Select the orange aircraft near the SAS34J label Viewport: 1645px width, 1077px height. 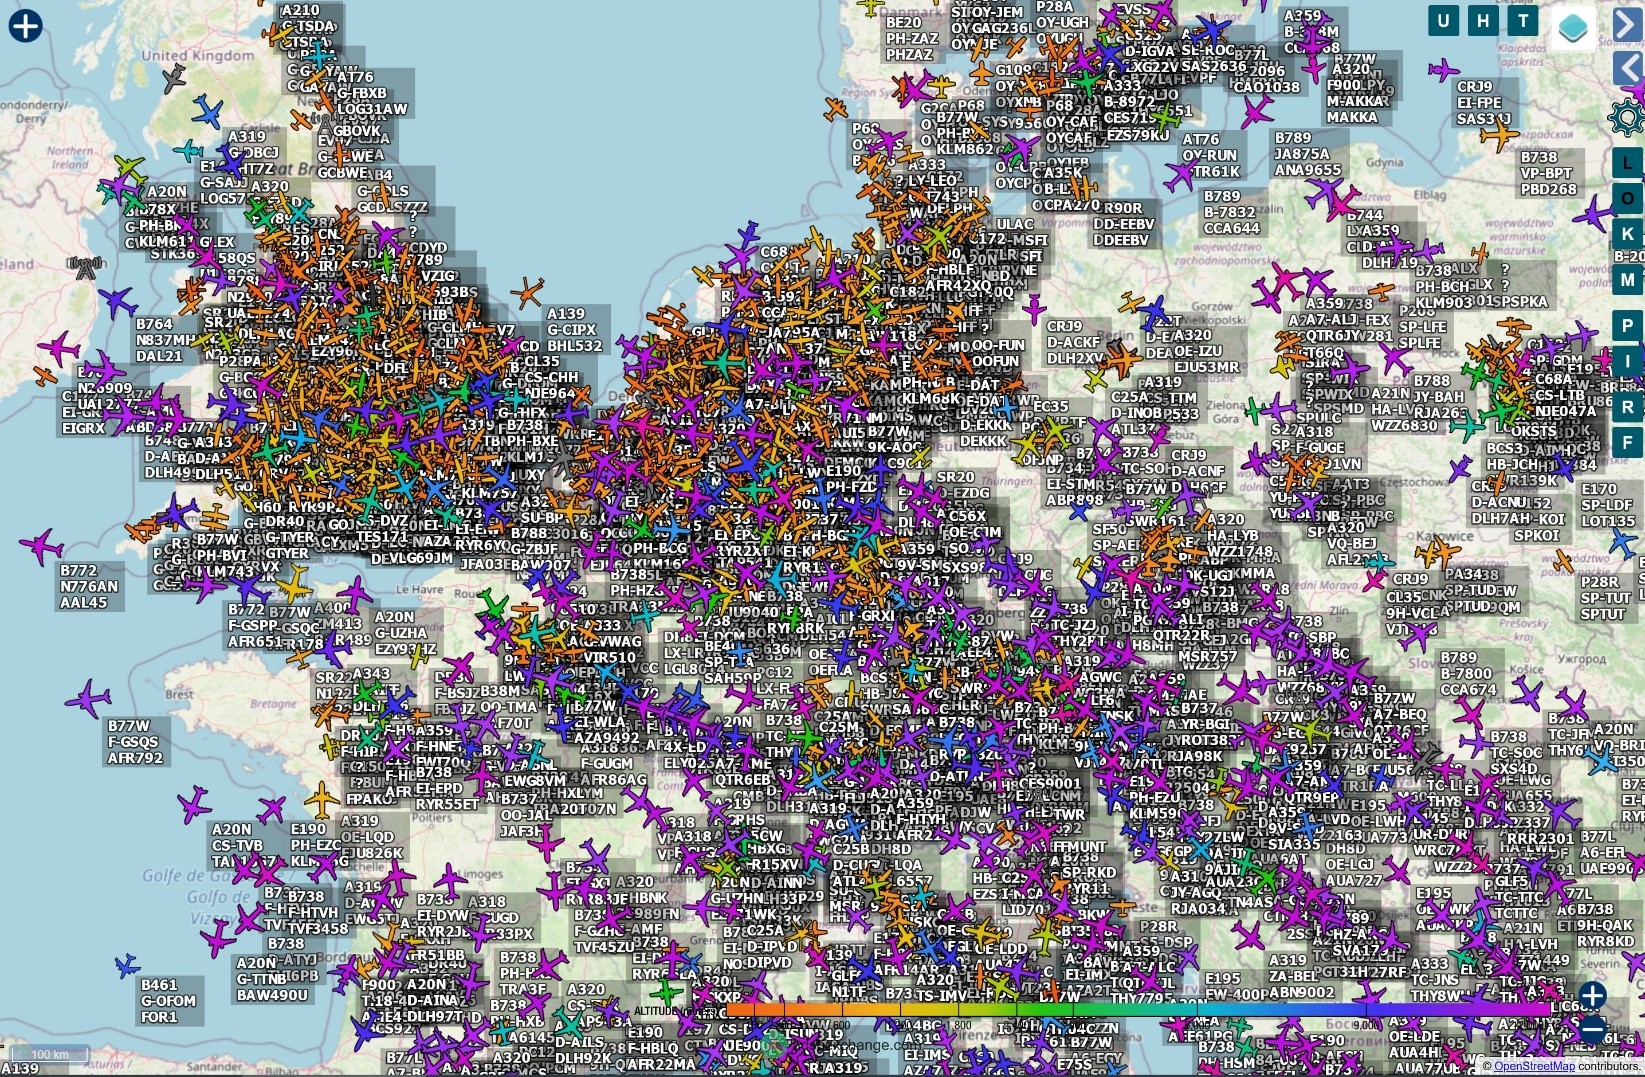pyautogui.click(x=1499, y=134)
